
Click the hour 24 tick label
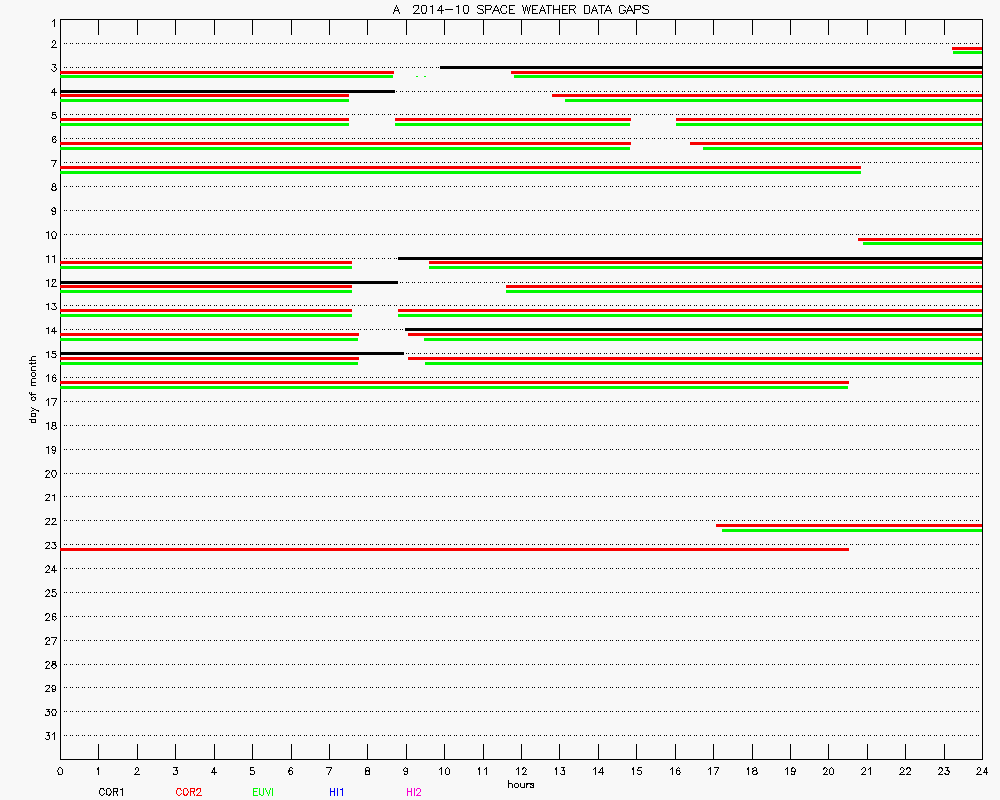coord(982,771)
